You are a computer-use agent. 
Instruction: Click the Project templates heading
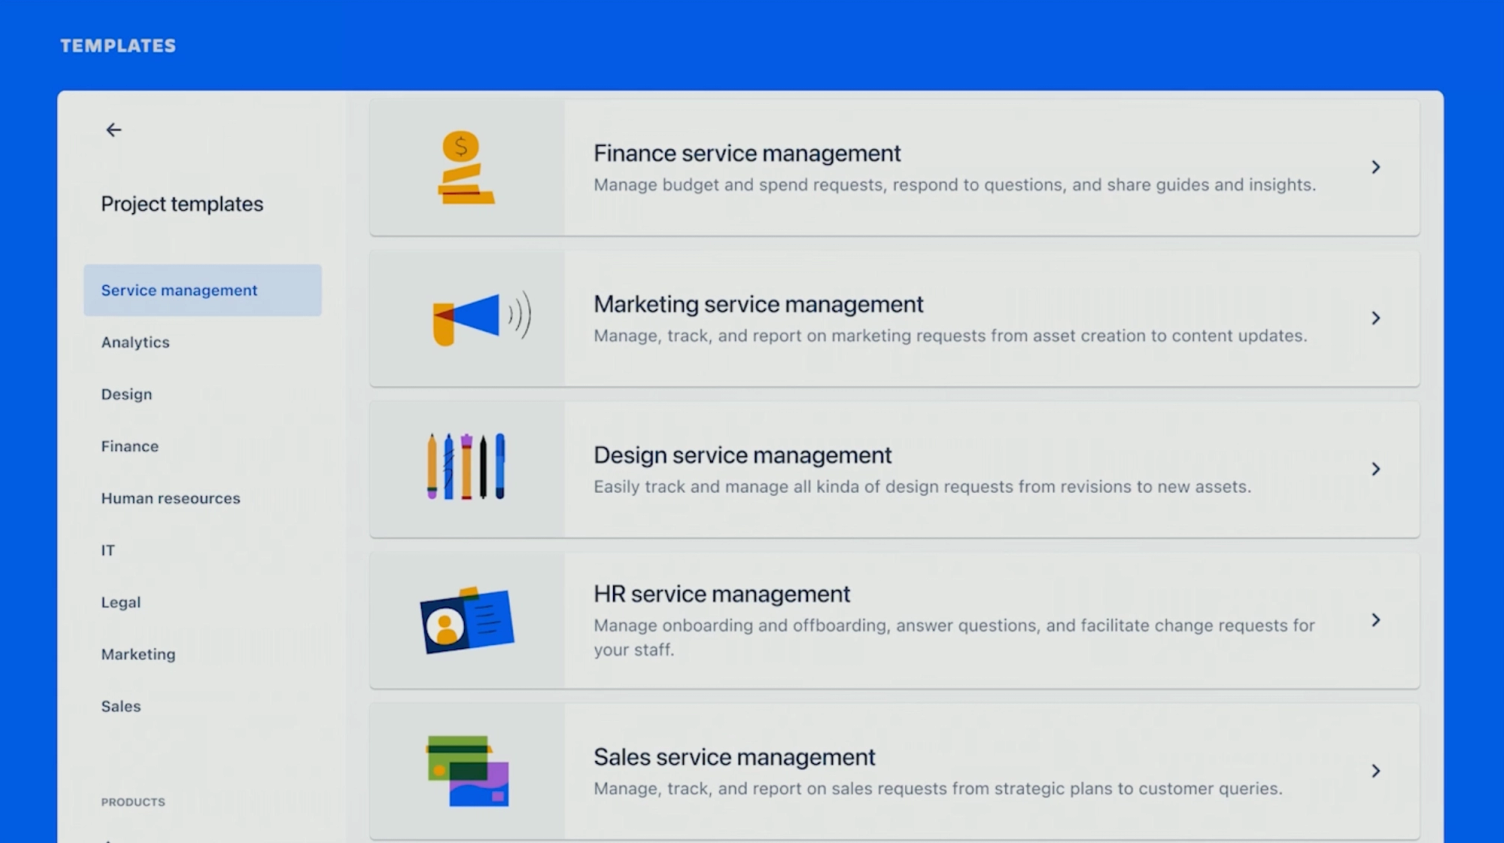pyautogui.click(x=182, y=204)
